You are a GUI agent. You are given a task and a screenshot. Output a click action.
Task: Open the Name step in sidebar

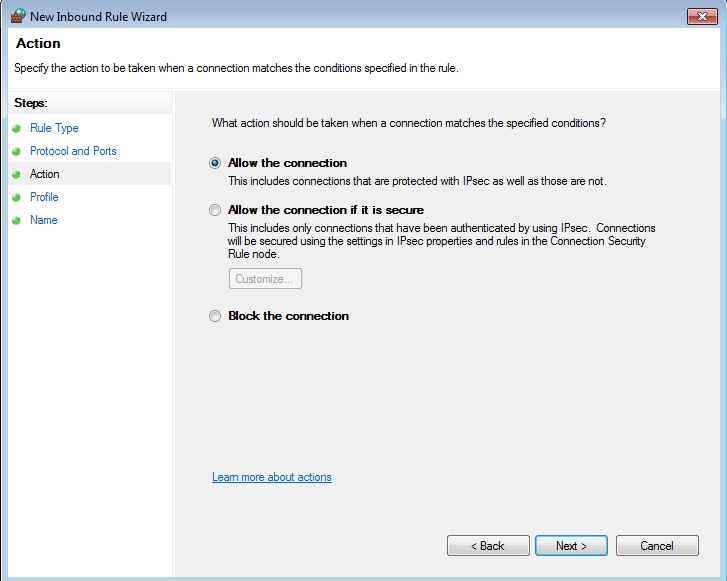pyautogui.click(x=44, y=220)
